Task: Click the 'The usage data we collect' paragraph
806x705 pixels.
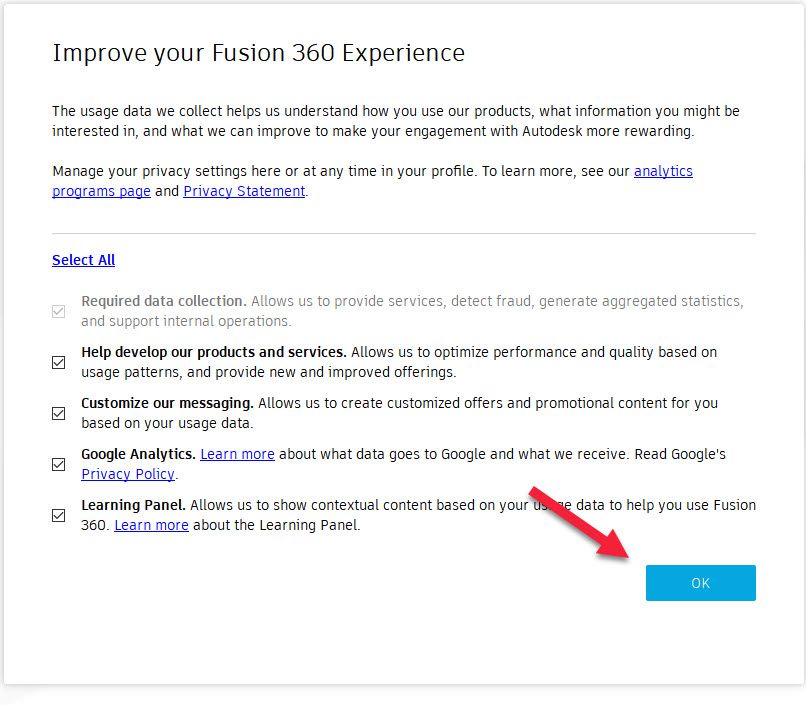Action: click(x=396, y=121)
